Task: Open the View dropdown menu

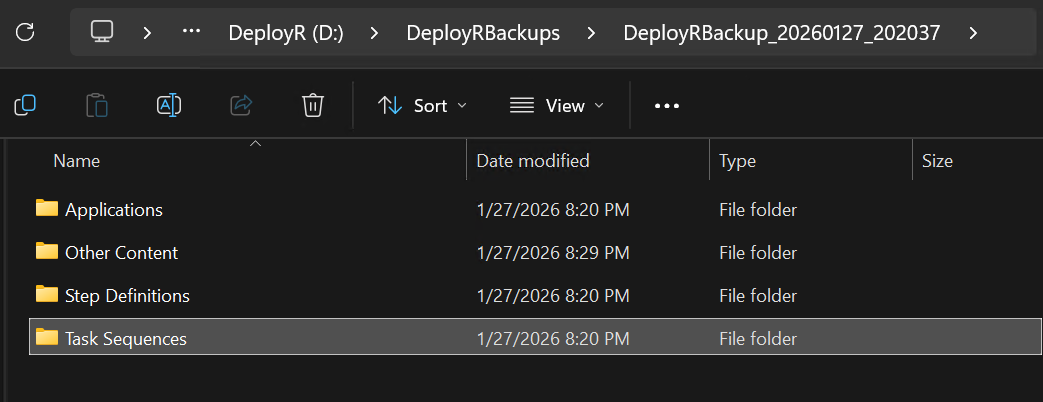Action: 557,105
